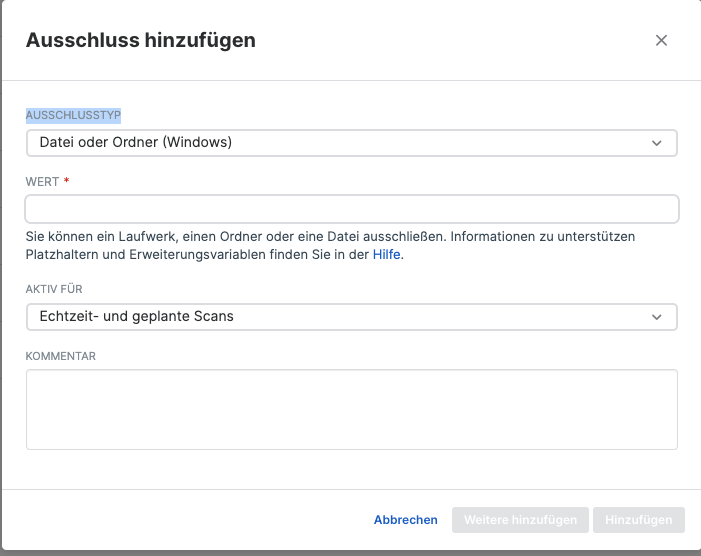Click into the Kommentar text area

tap(351, 409)
